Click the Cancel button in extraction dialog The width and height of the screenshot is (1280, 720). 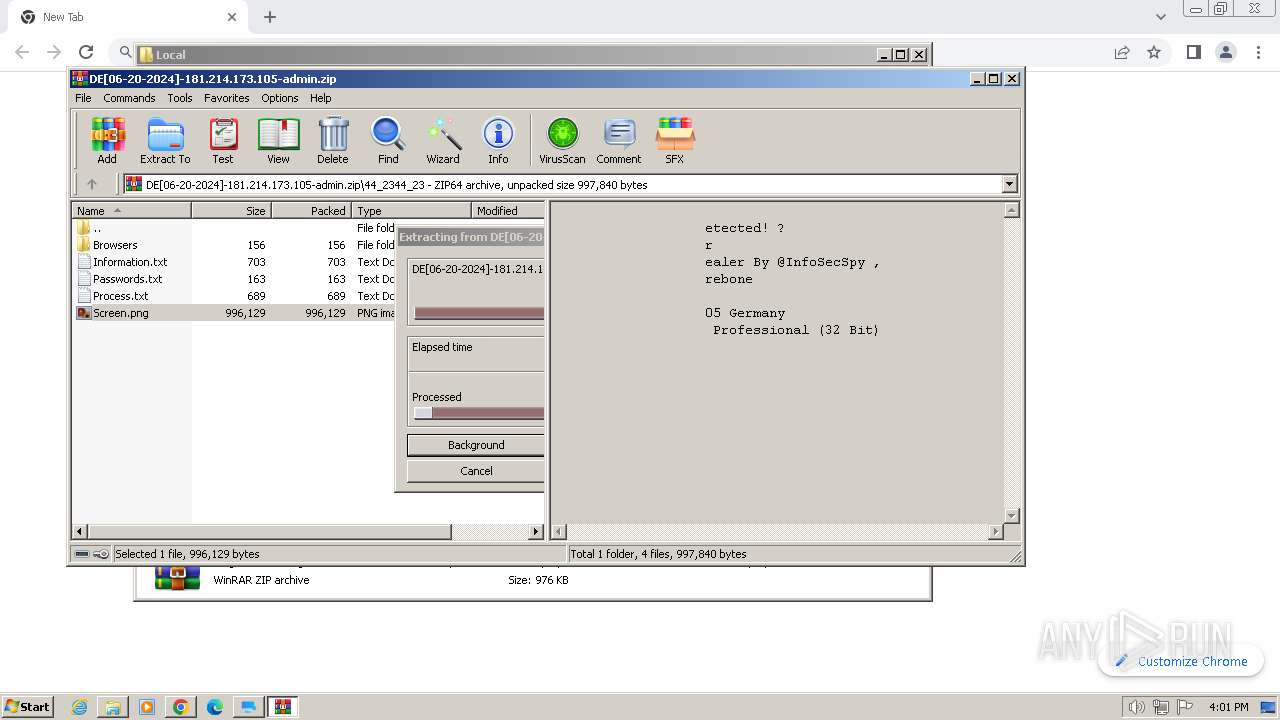click(476, 471)
